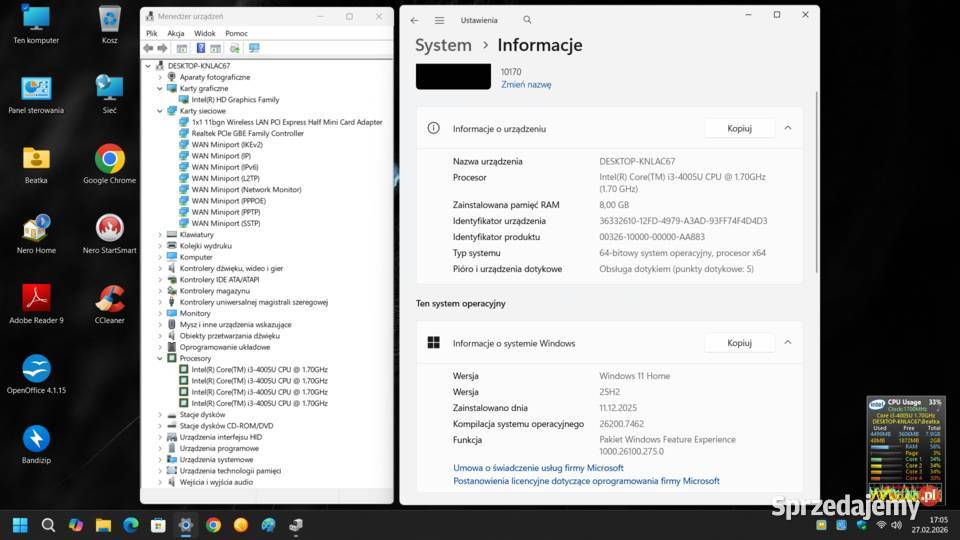Select the Beatka folder on desktop

tap(36, 165)
